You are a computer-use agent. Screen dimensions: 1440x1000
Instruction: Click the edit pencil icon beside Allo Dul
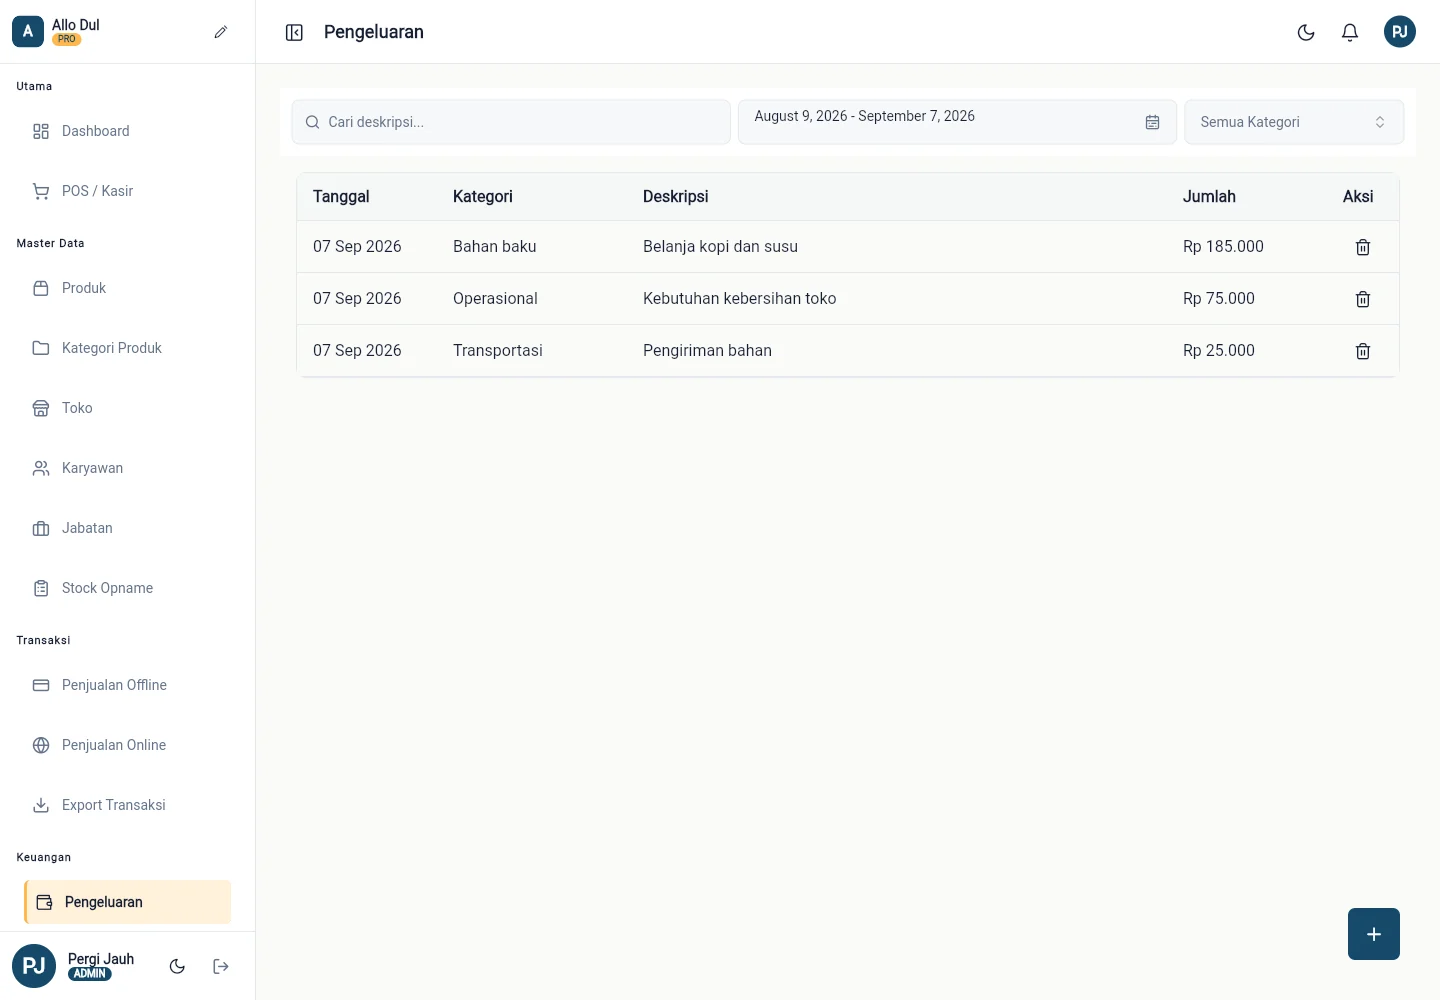[221, 32]
